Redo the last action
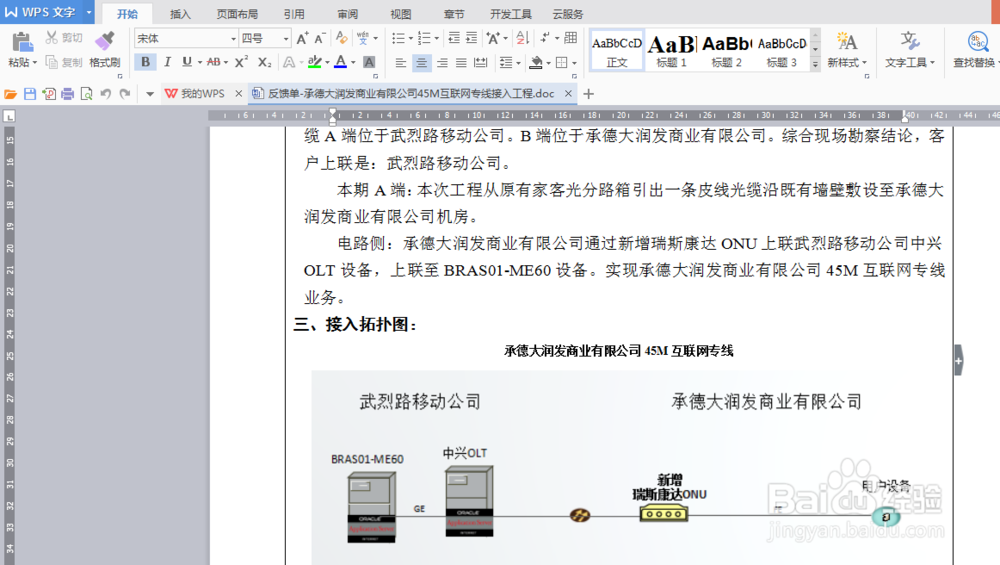This screenshot has height=565, width=1000. pos(125,94)
